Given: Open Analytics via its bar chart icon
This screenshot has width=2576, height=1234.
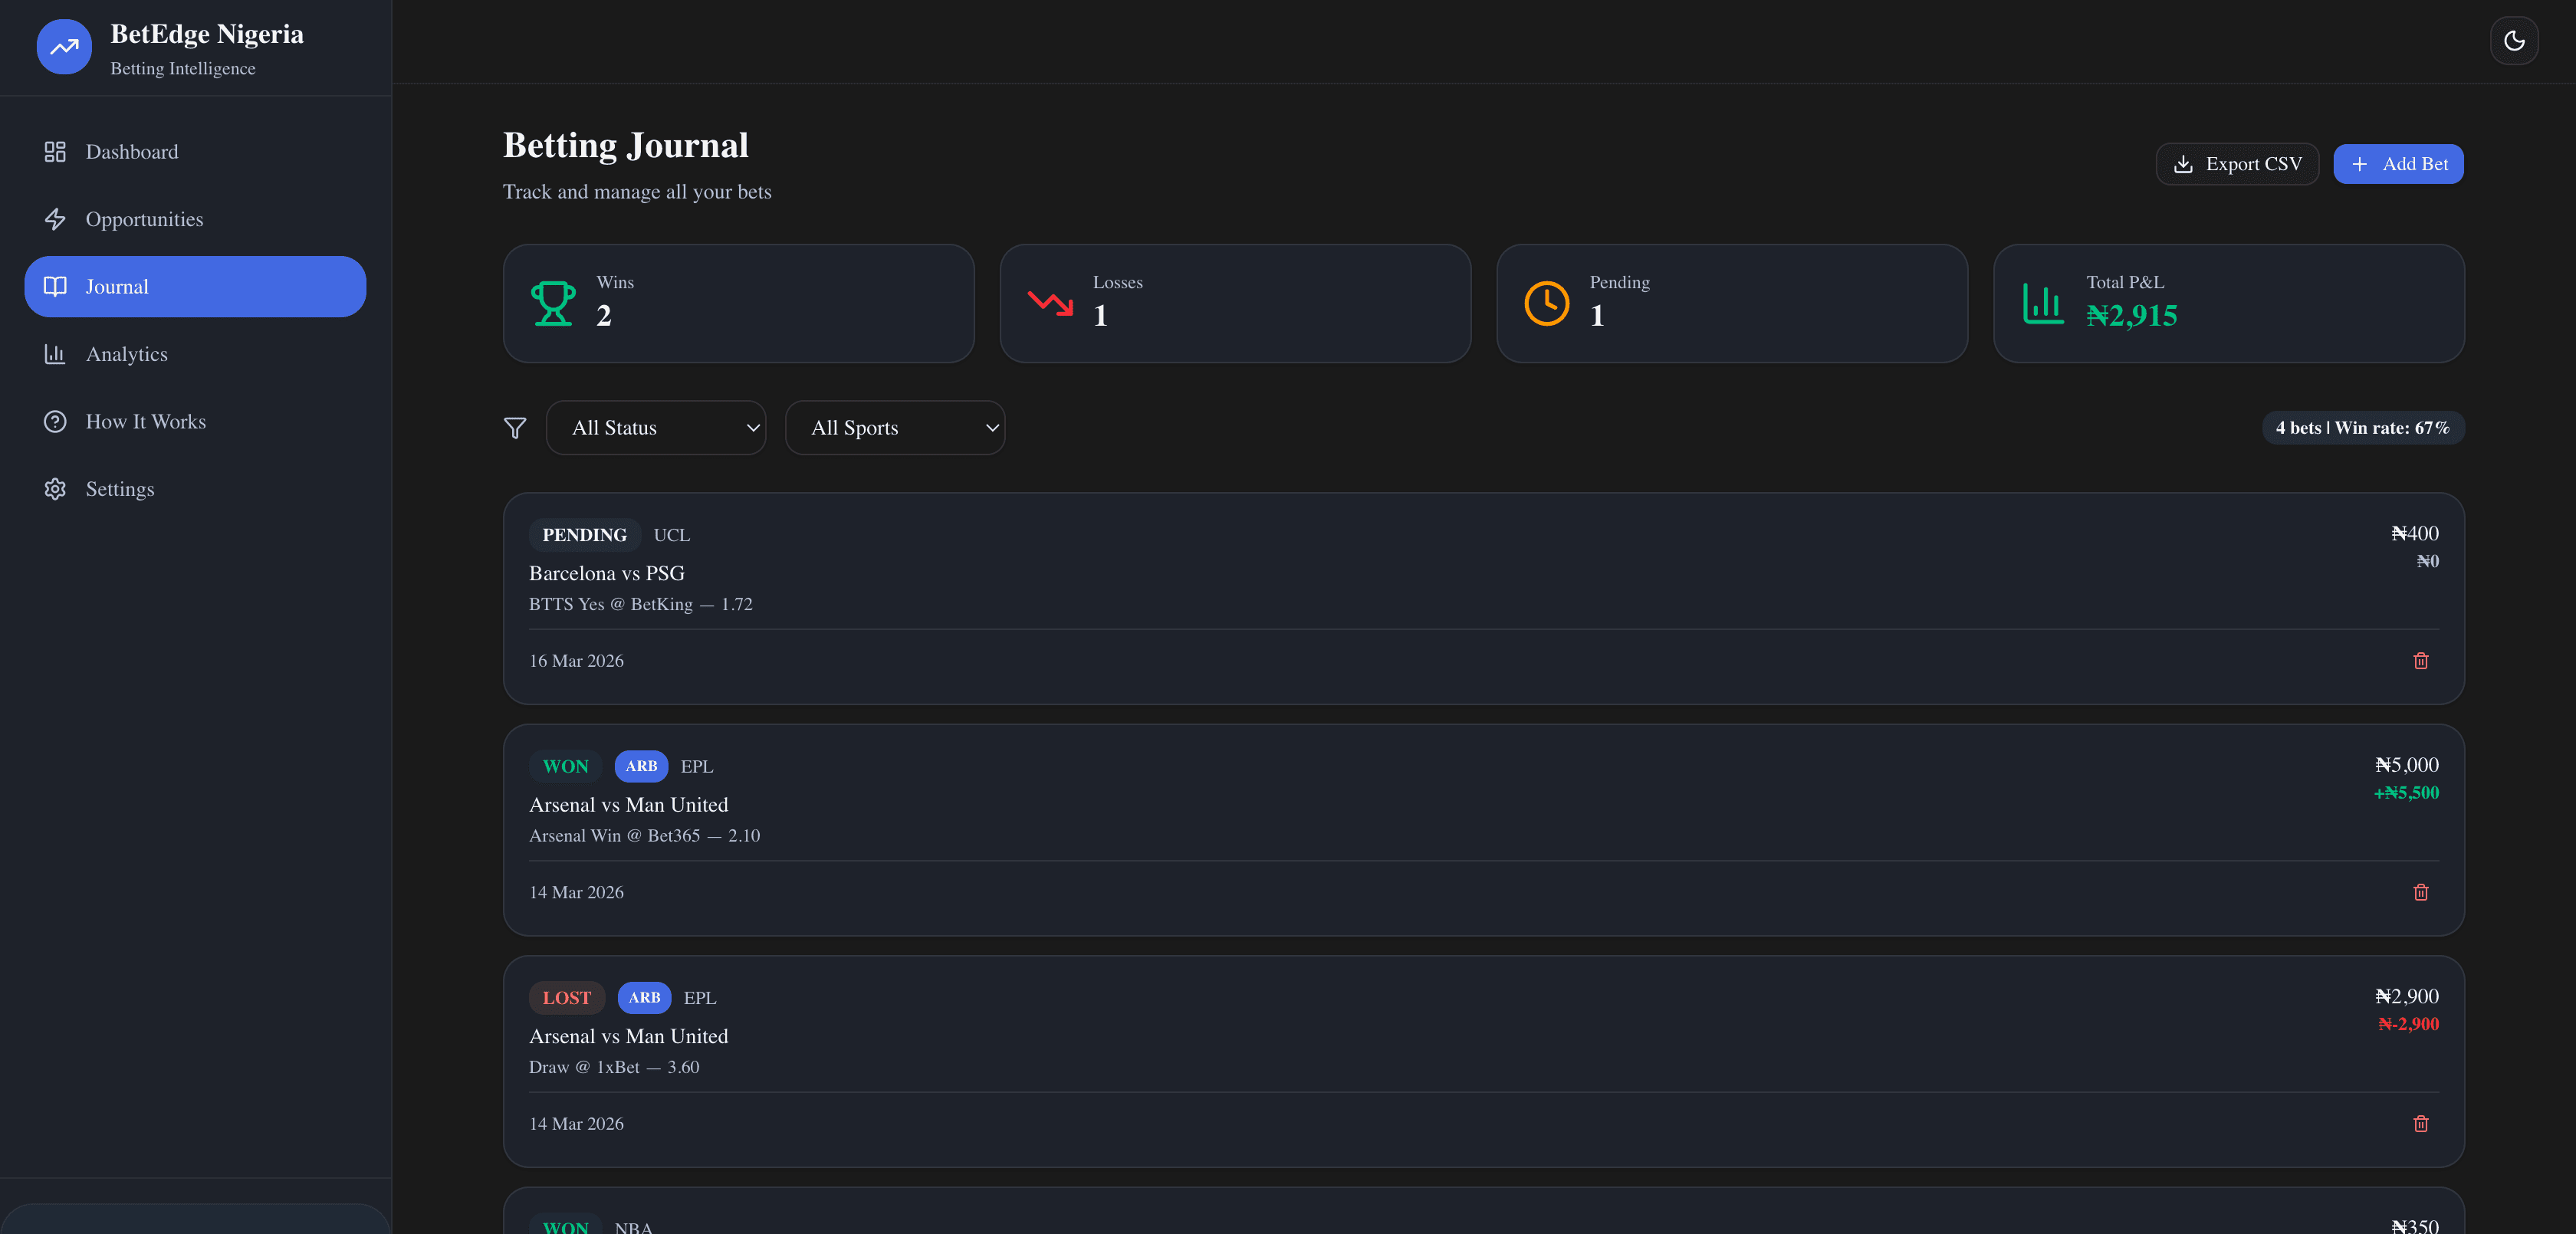Looking at the screenshot, I should point(55,353).
